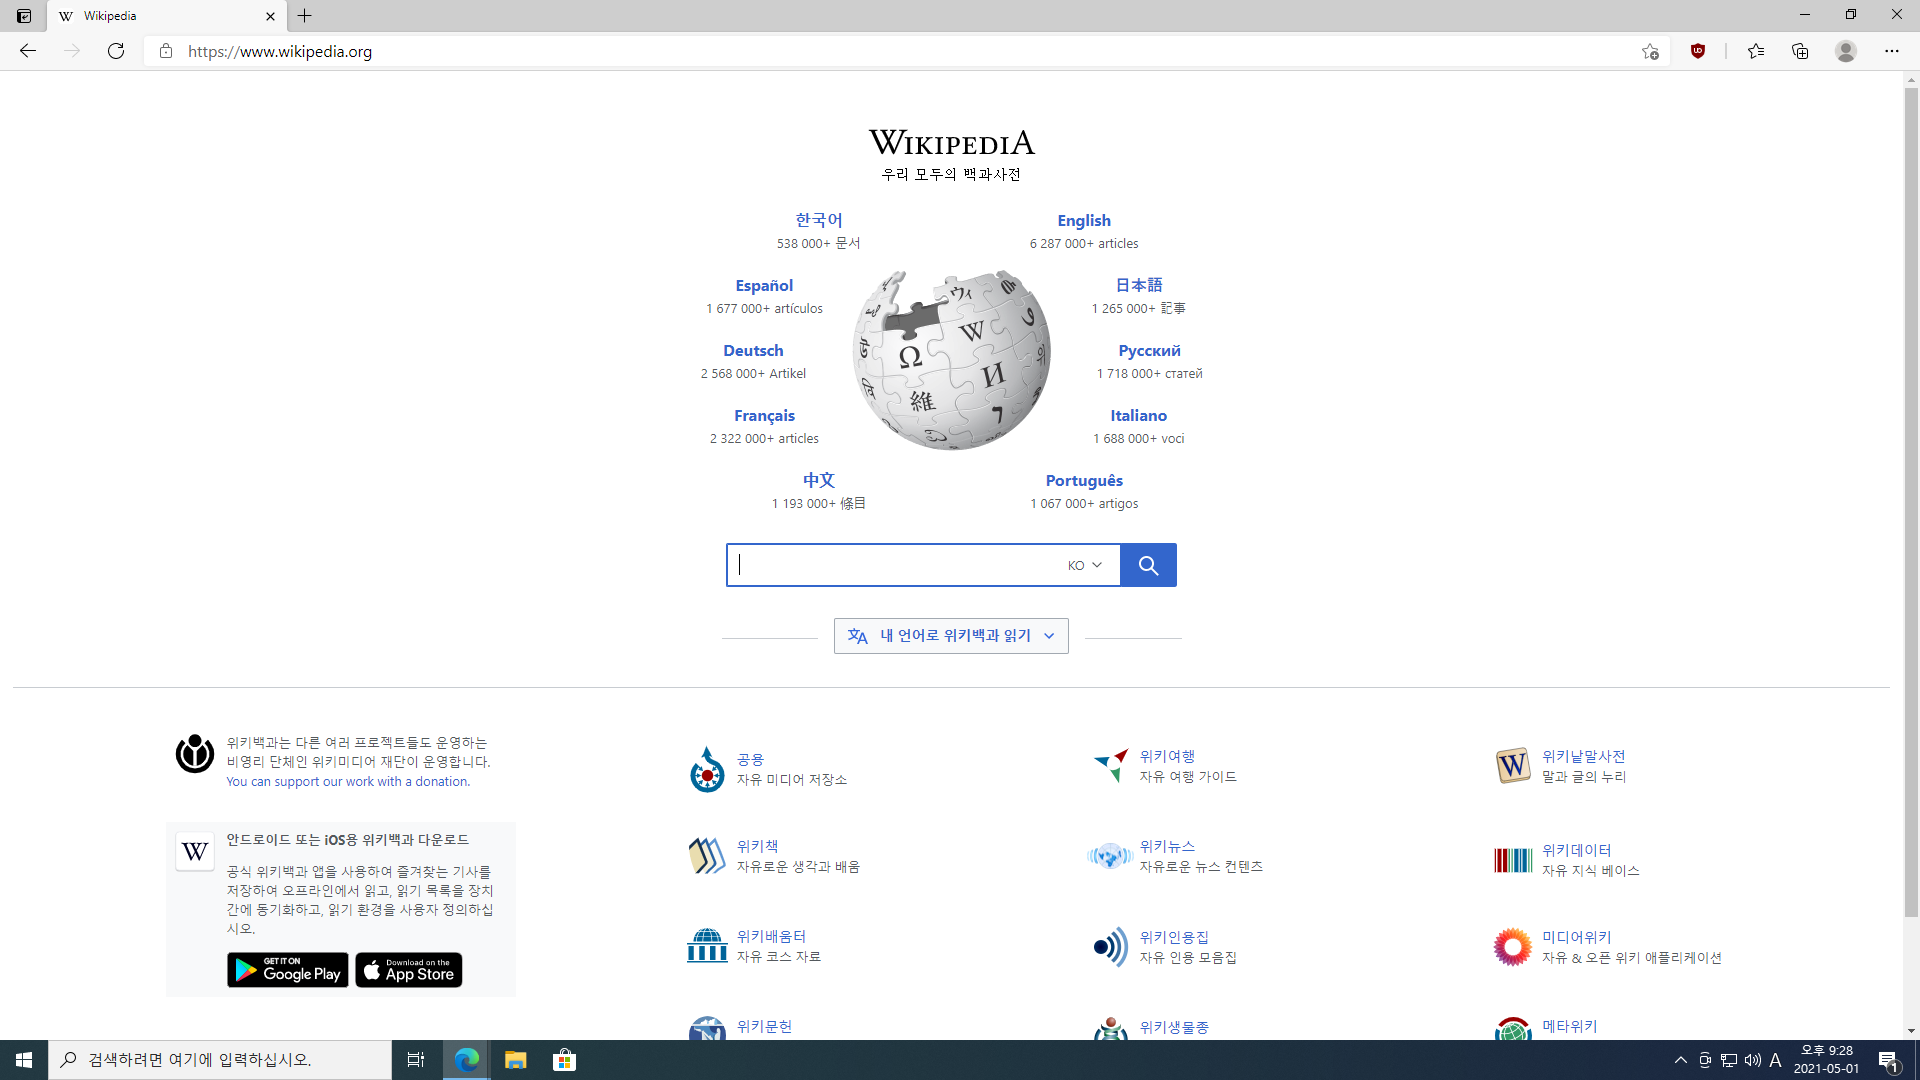
Task: Click the Wikipedia W app icon
Action: click(x=195, y=851)
